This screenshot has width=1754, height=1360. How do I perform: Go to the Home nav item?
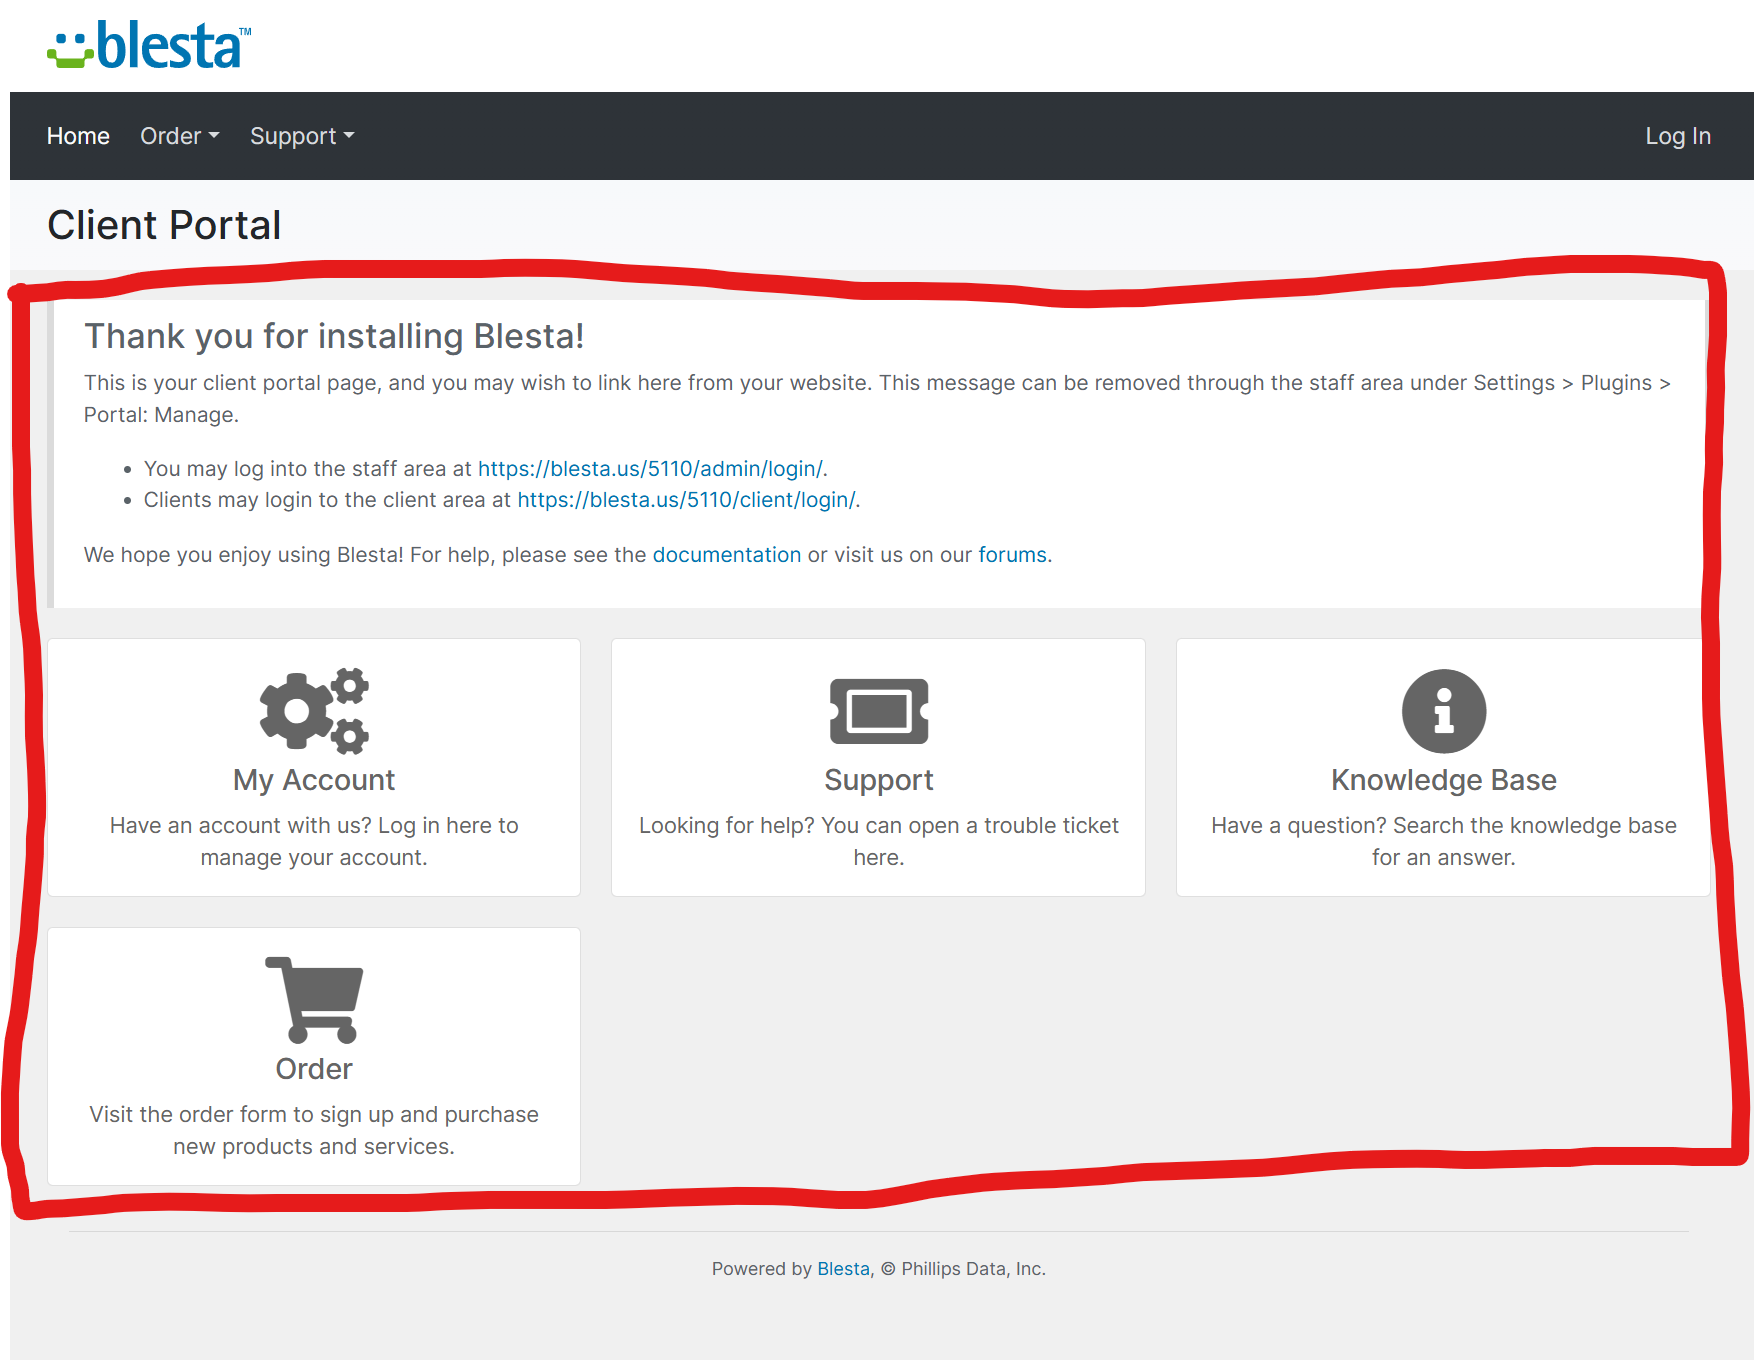click(78, 136)
